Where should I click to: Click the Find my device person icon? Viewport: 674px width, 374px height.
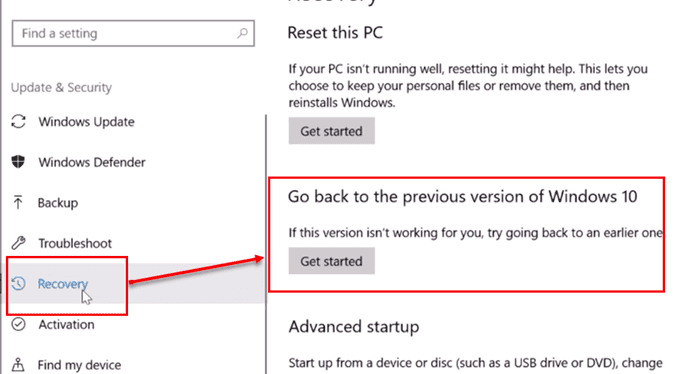[x=18, y=365]
